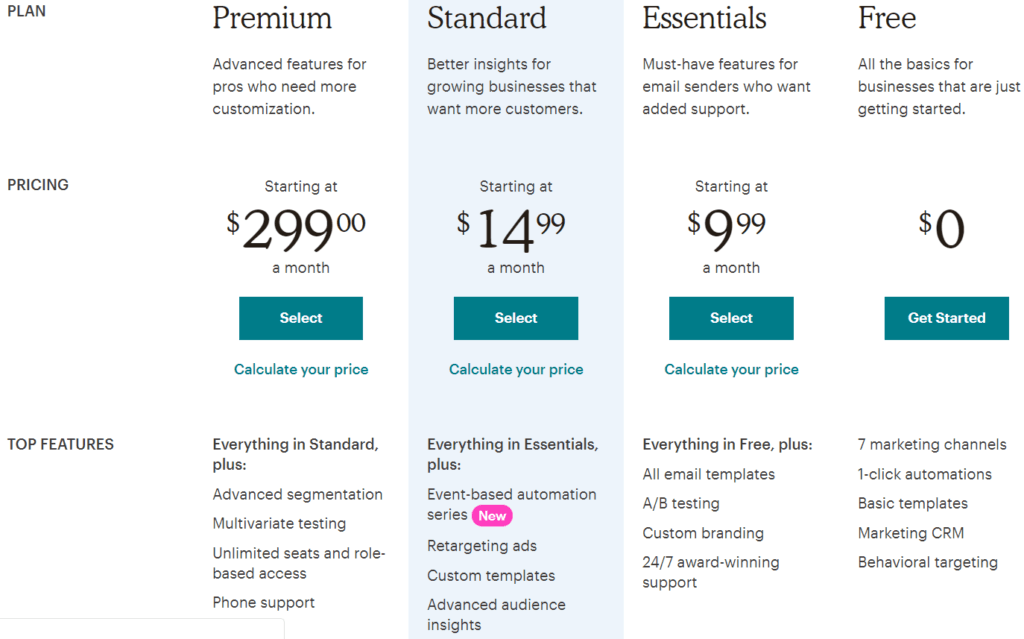
Task: Select the Essentials plan
Action: [x=731, y=318]
